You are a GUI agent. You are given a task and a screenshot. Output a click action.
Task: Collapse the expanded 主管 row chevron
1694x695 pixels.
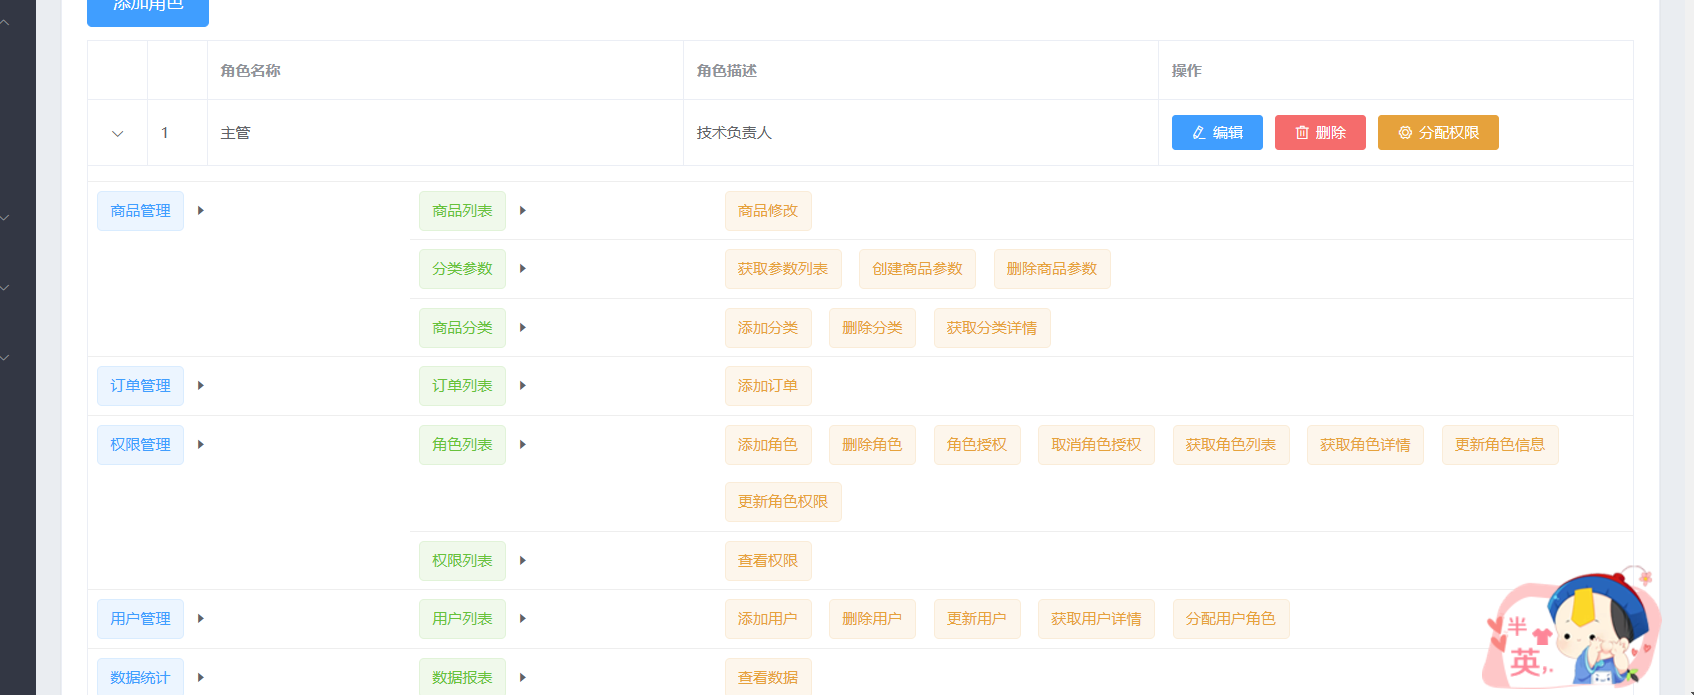click(x=117, y=133)
